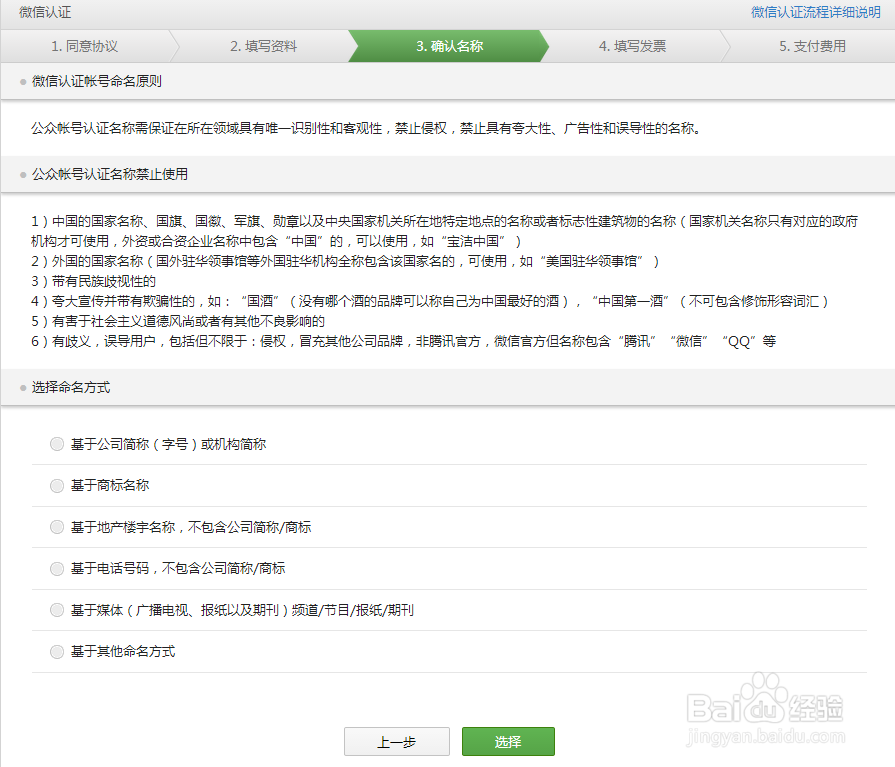Click 选择命名方式 section heading
Viewport: 895px width, 767px height.
(x=71, y=387)
